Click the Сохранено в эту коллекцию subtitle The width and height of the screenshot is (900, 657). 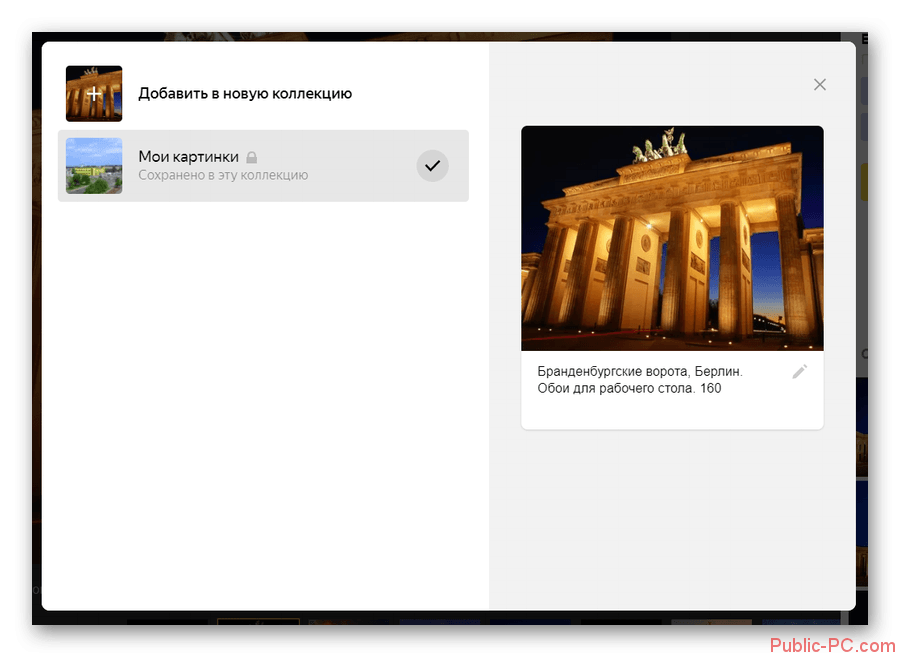[x=223, y=175]
